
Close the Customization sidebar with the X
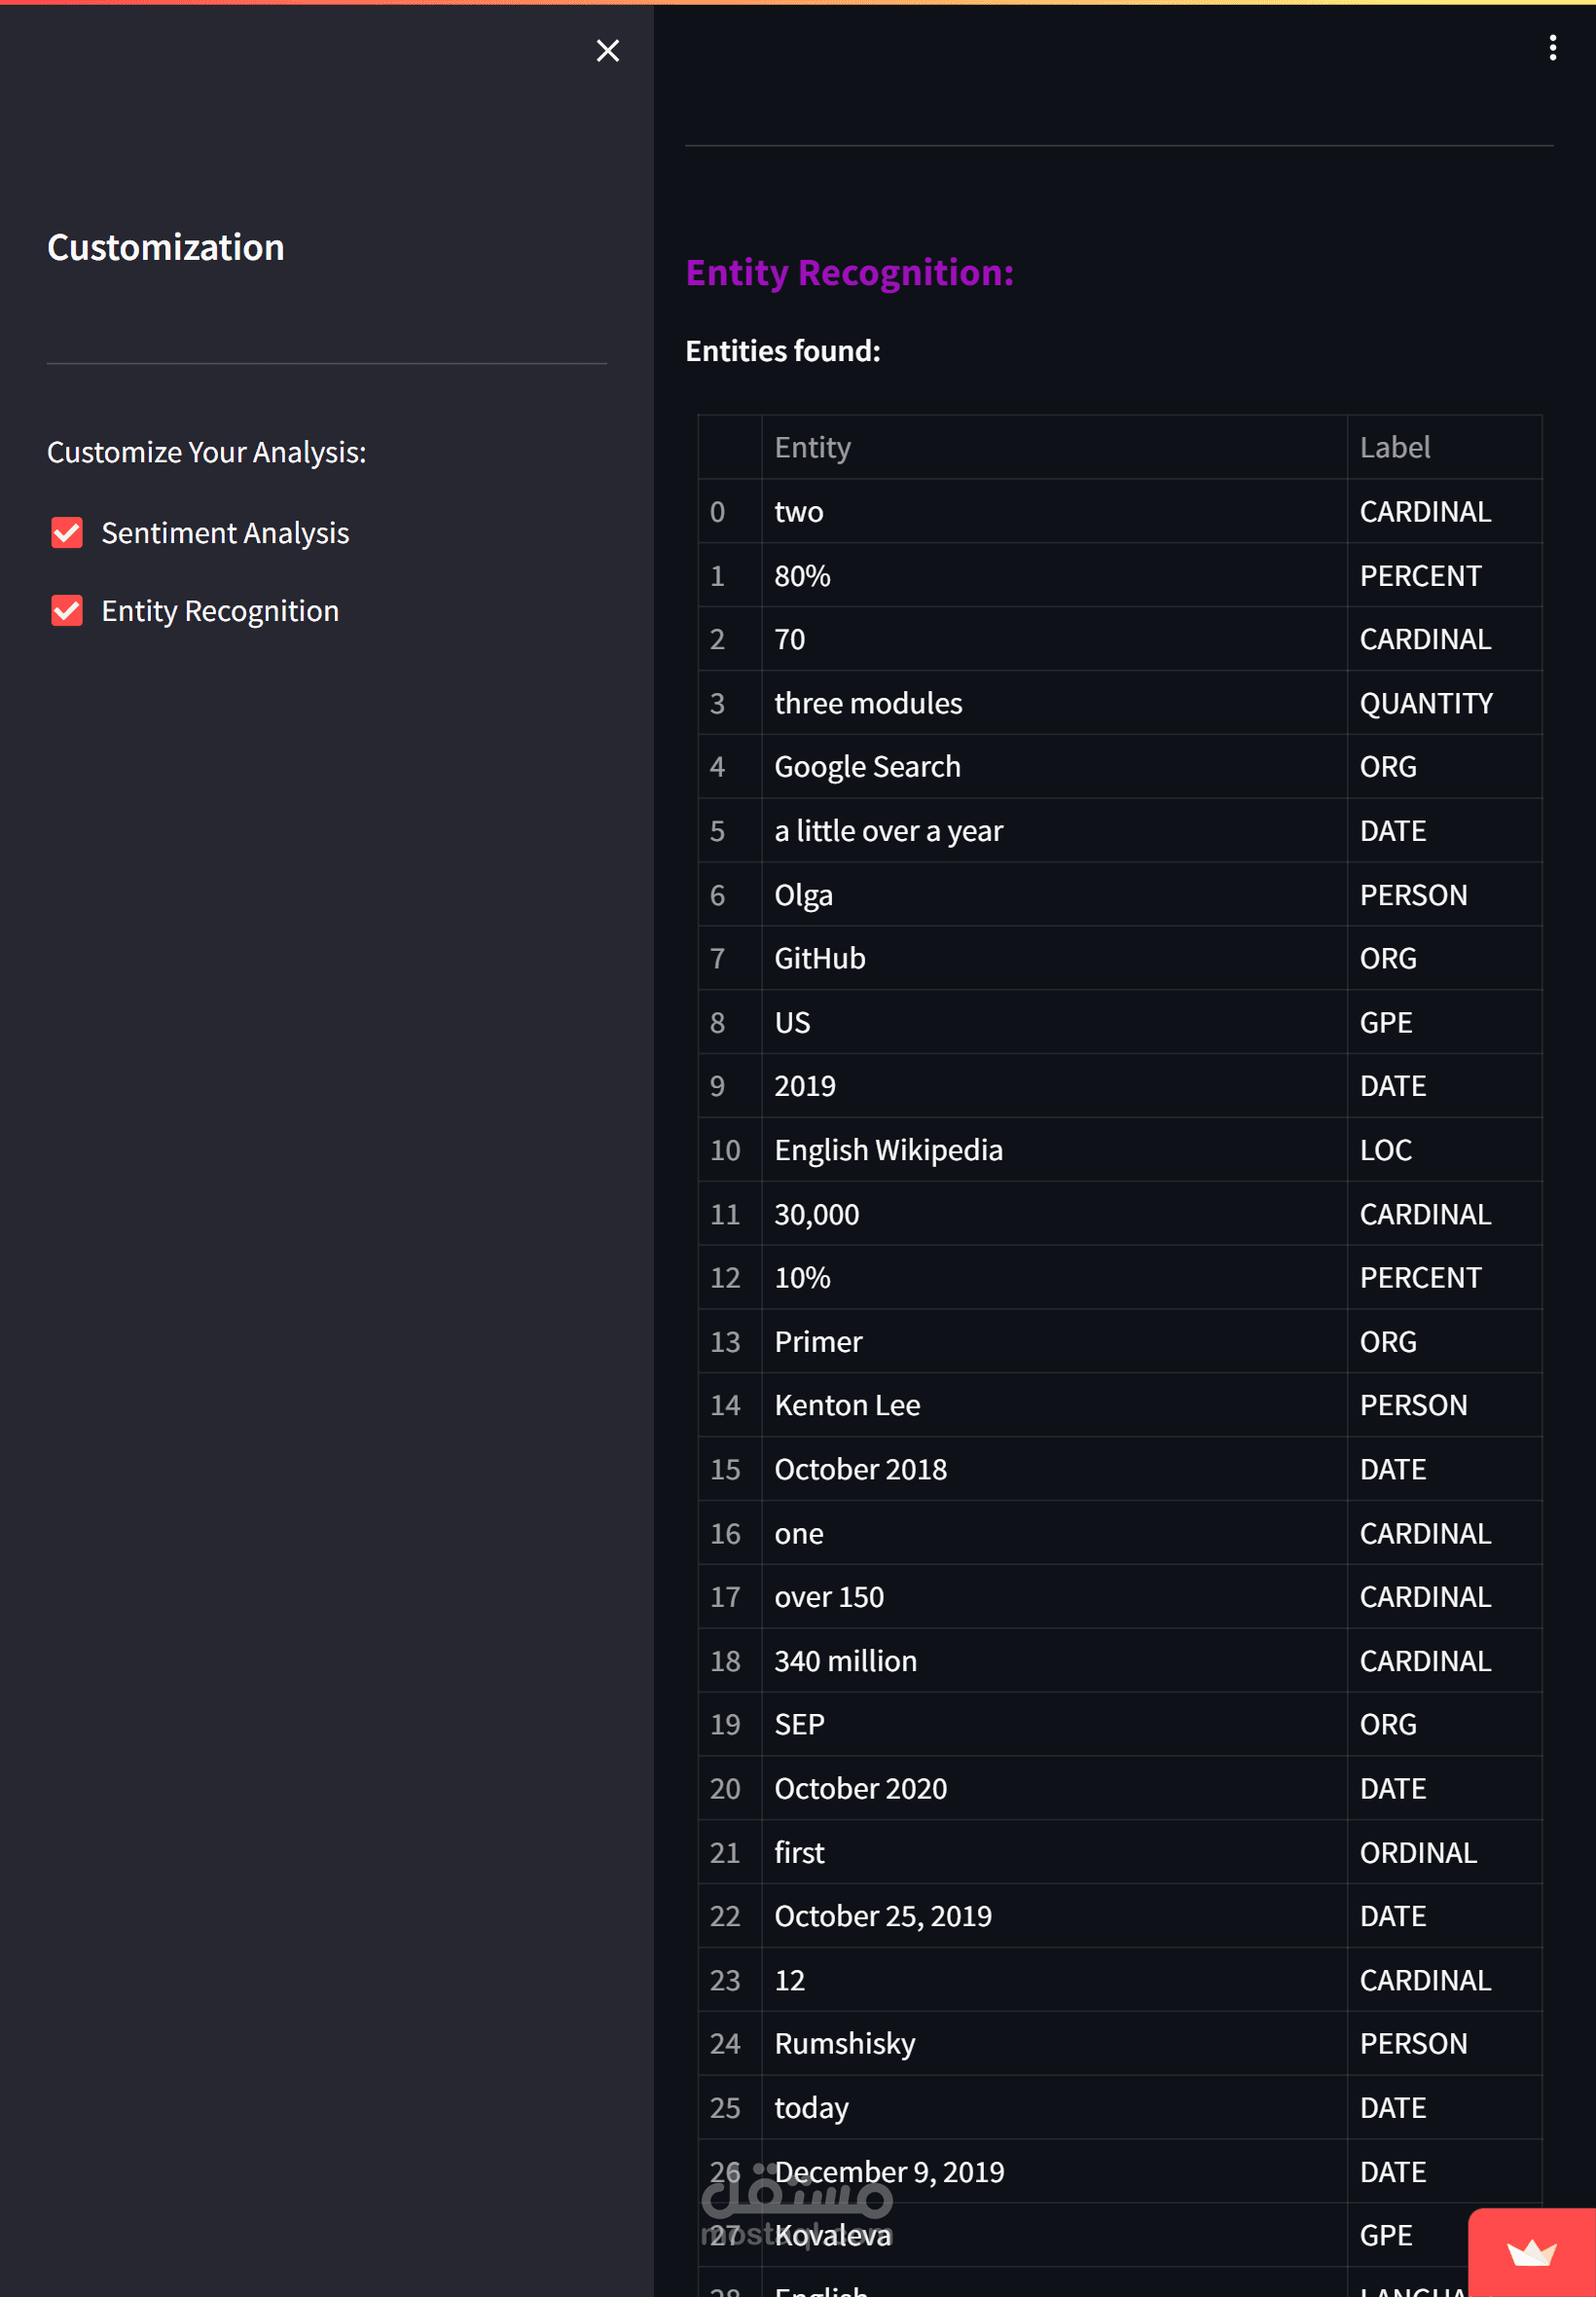tap(607, 51)
